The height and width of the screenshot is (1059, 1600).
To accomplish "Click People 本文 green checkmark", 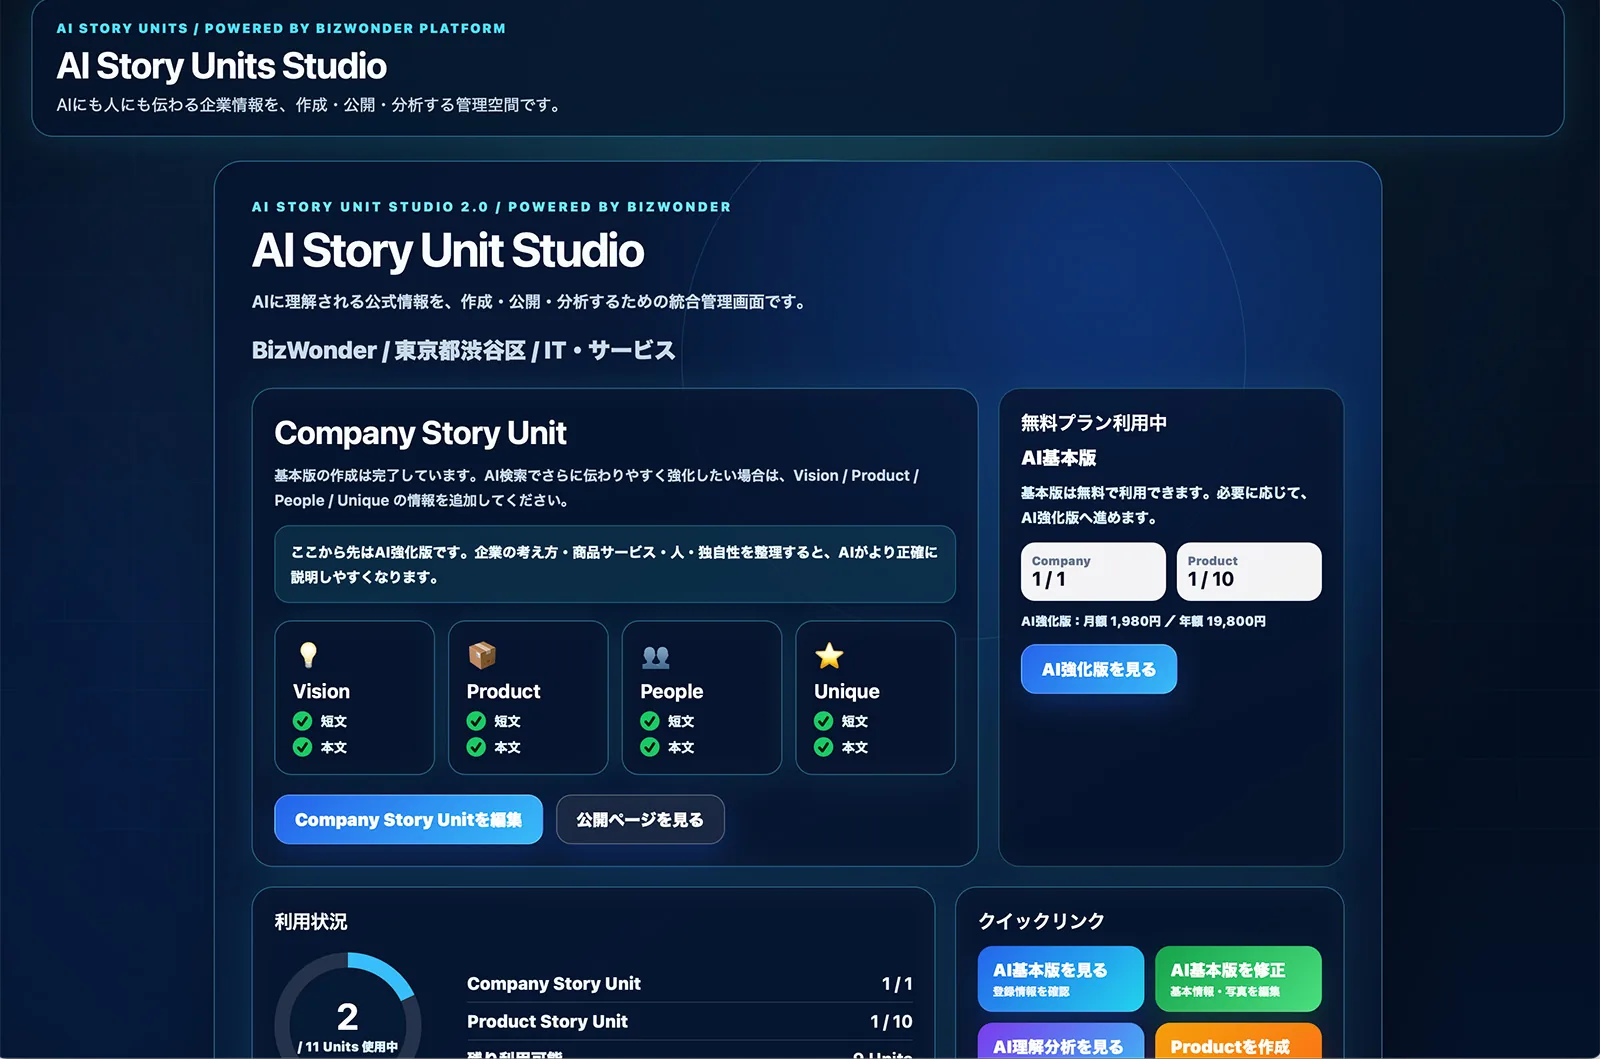I will click(x=650, y=747).
